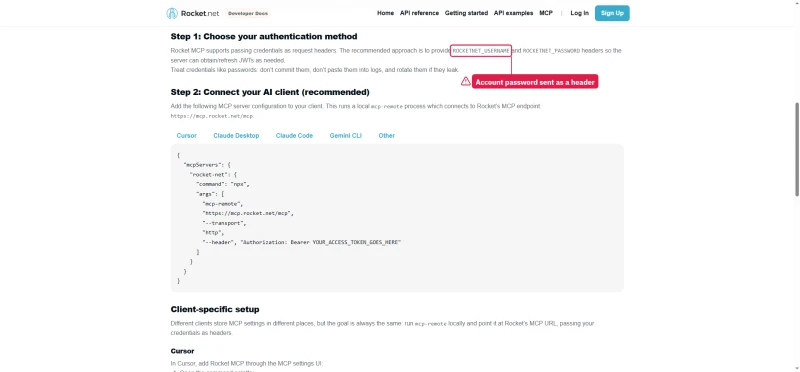Click the "rocket-net" code line
The width and height of the screenshot is (800, 372).
tap(213, 175)
